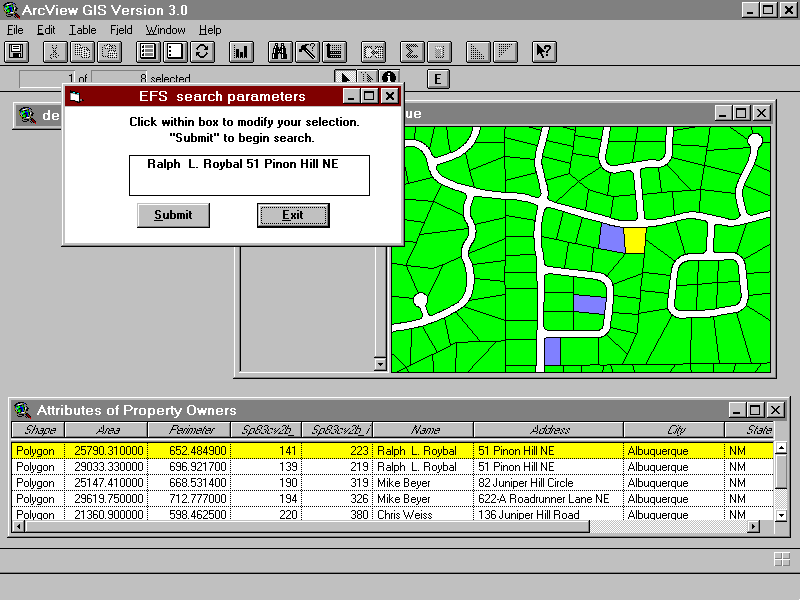Click legend panel scroll down arrow
Image resolution: width=800 pixels, height=600 pixels.
380,364
